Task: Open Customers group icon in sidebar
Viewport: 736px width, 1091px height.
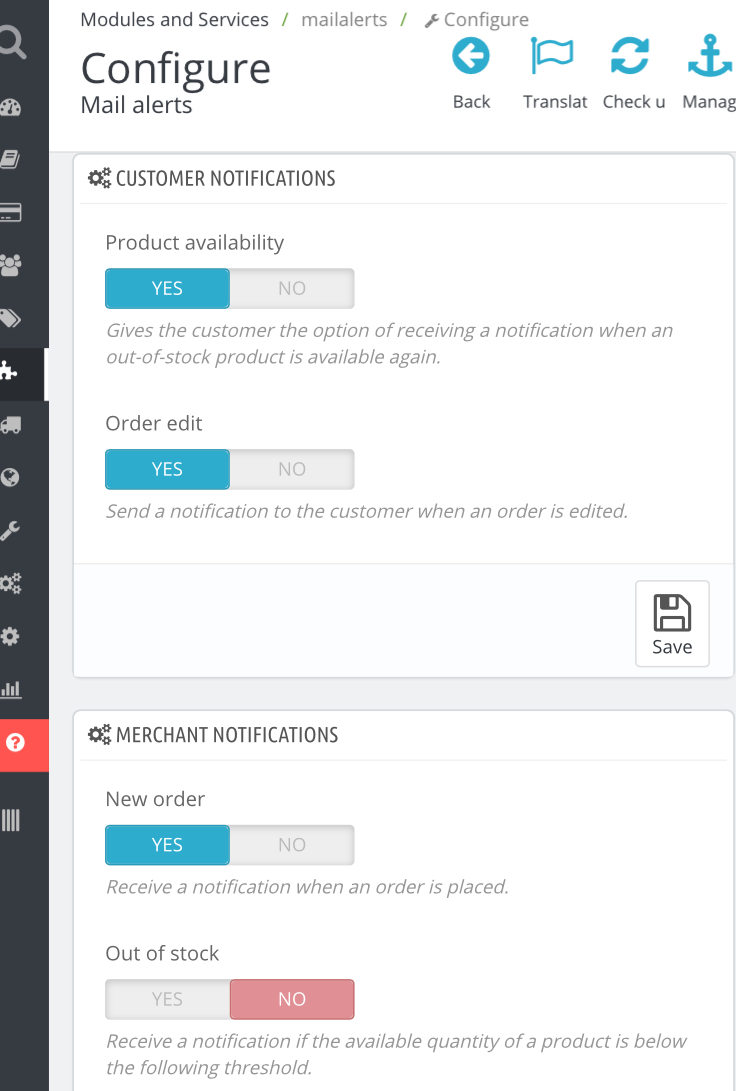Action: point(11,265)
